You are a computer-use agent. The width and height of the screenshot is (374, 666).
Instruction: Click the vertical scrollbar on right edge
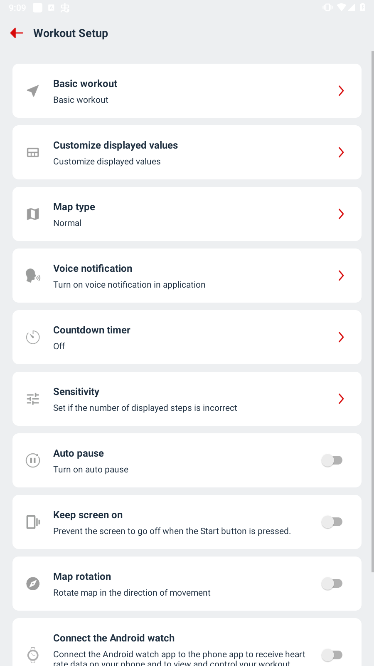372,310
